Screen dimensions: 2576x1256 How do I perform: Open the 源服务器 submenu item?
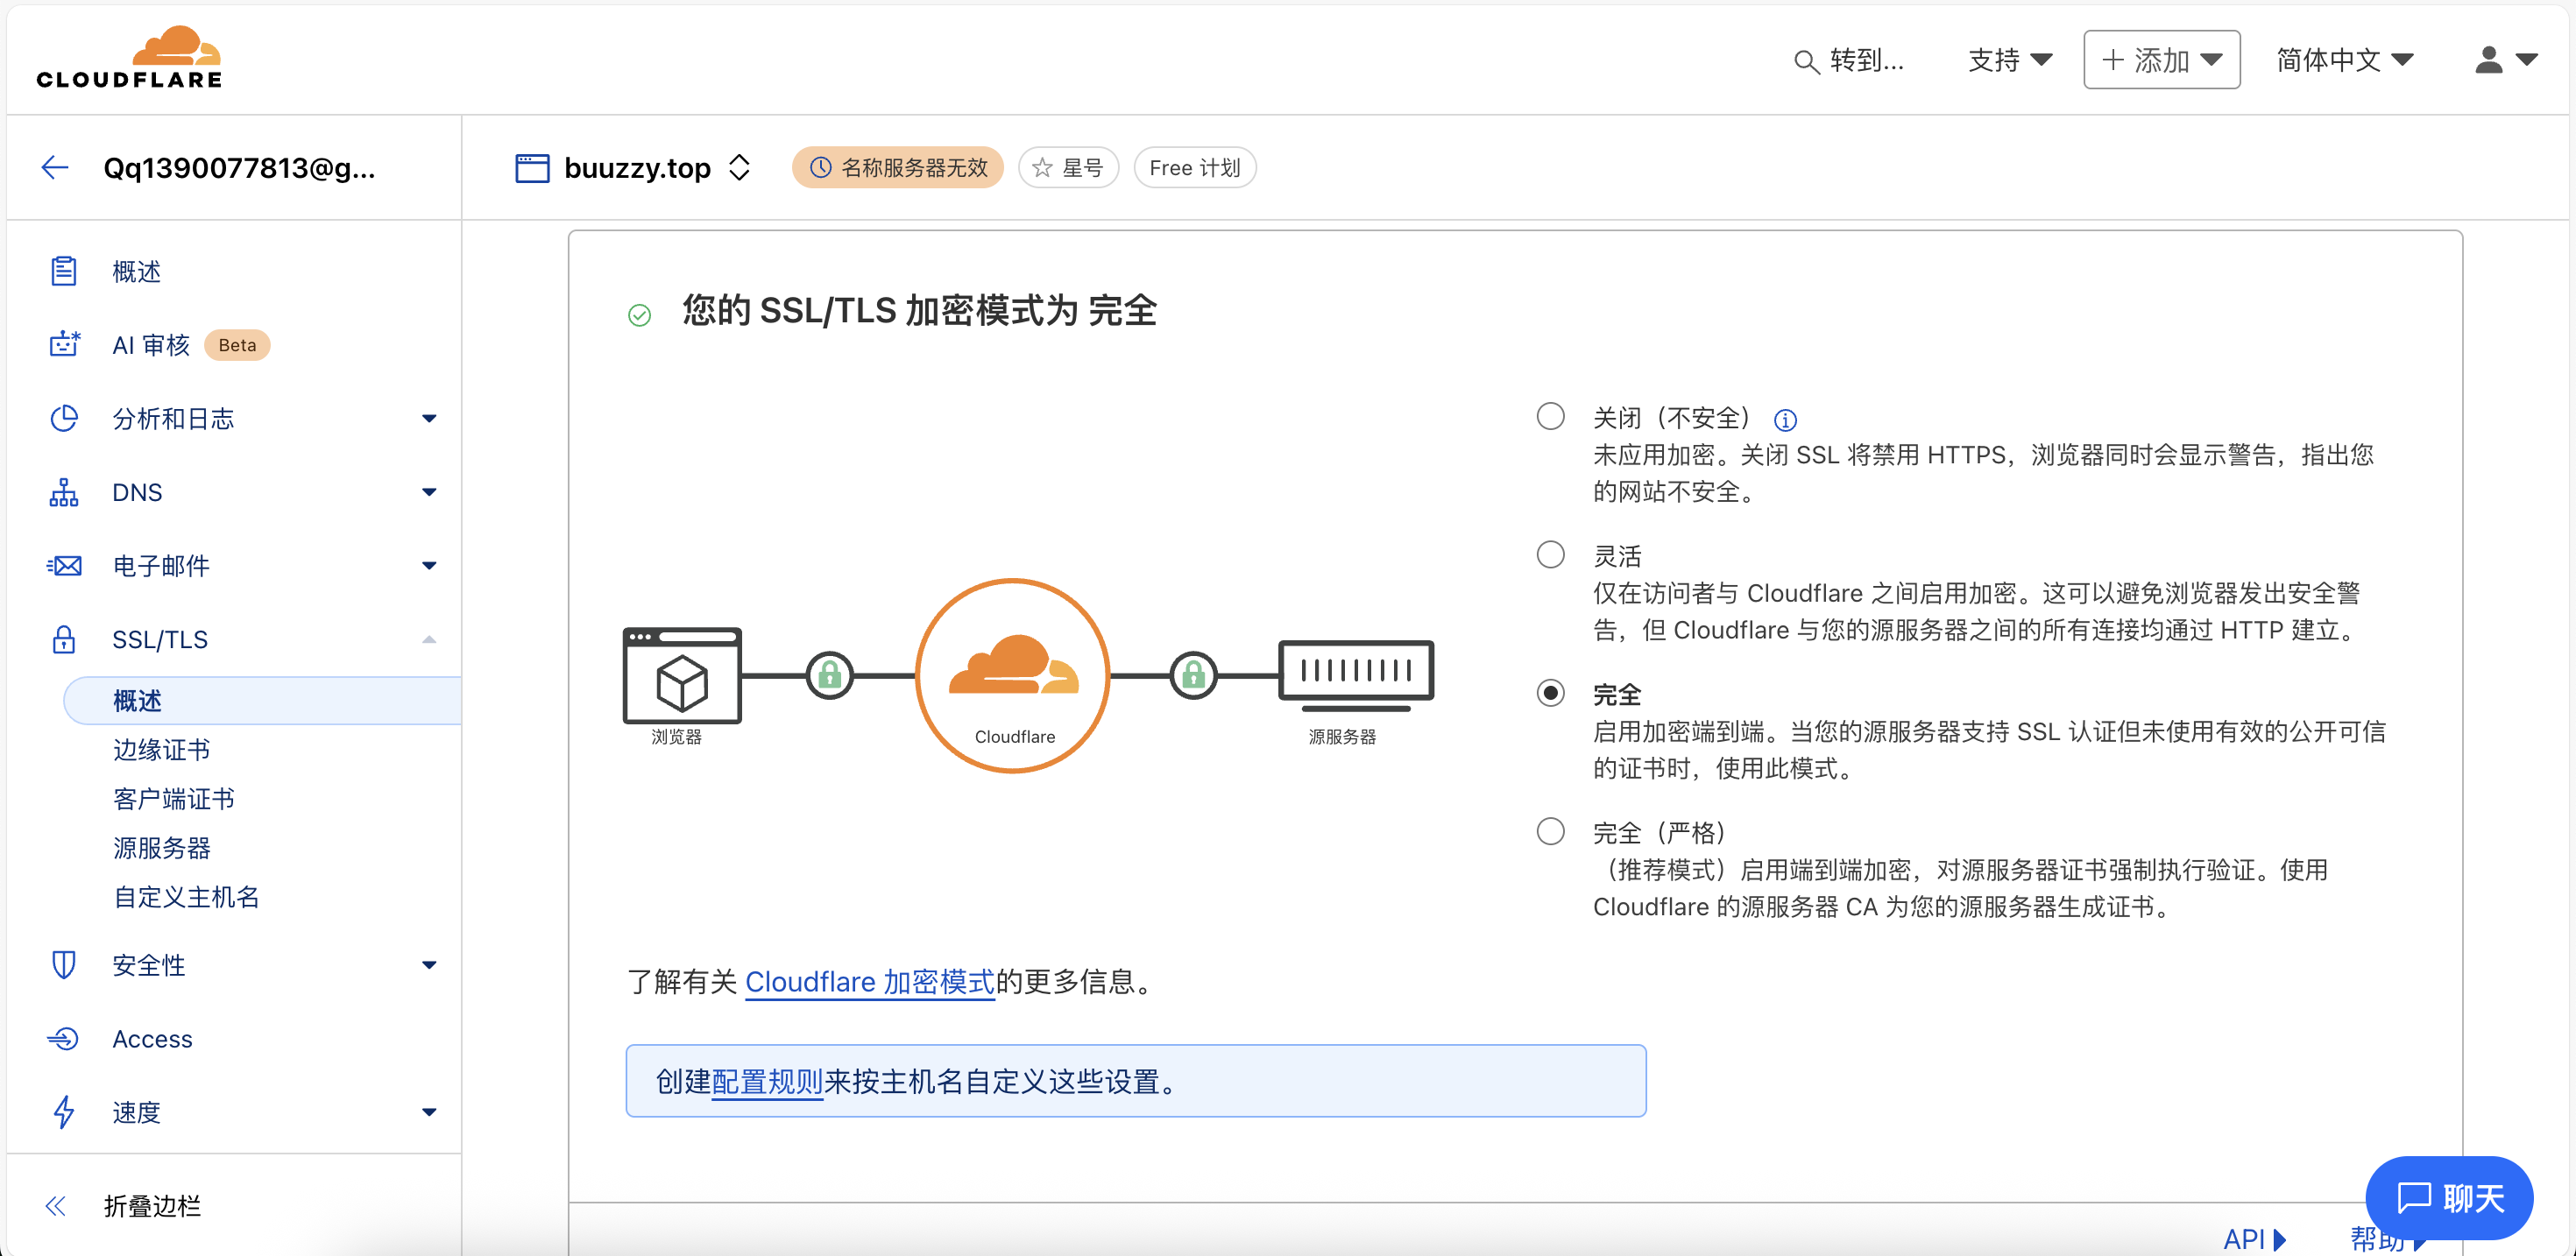161,847
